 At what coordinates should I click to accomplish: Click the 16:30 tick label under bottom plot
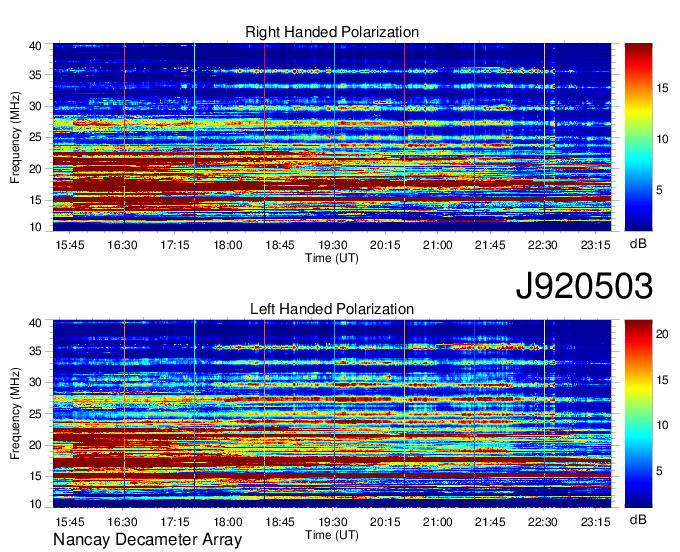coord(122,522)
